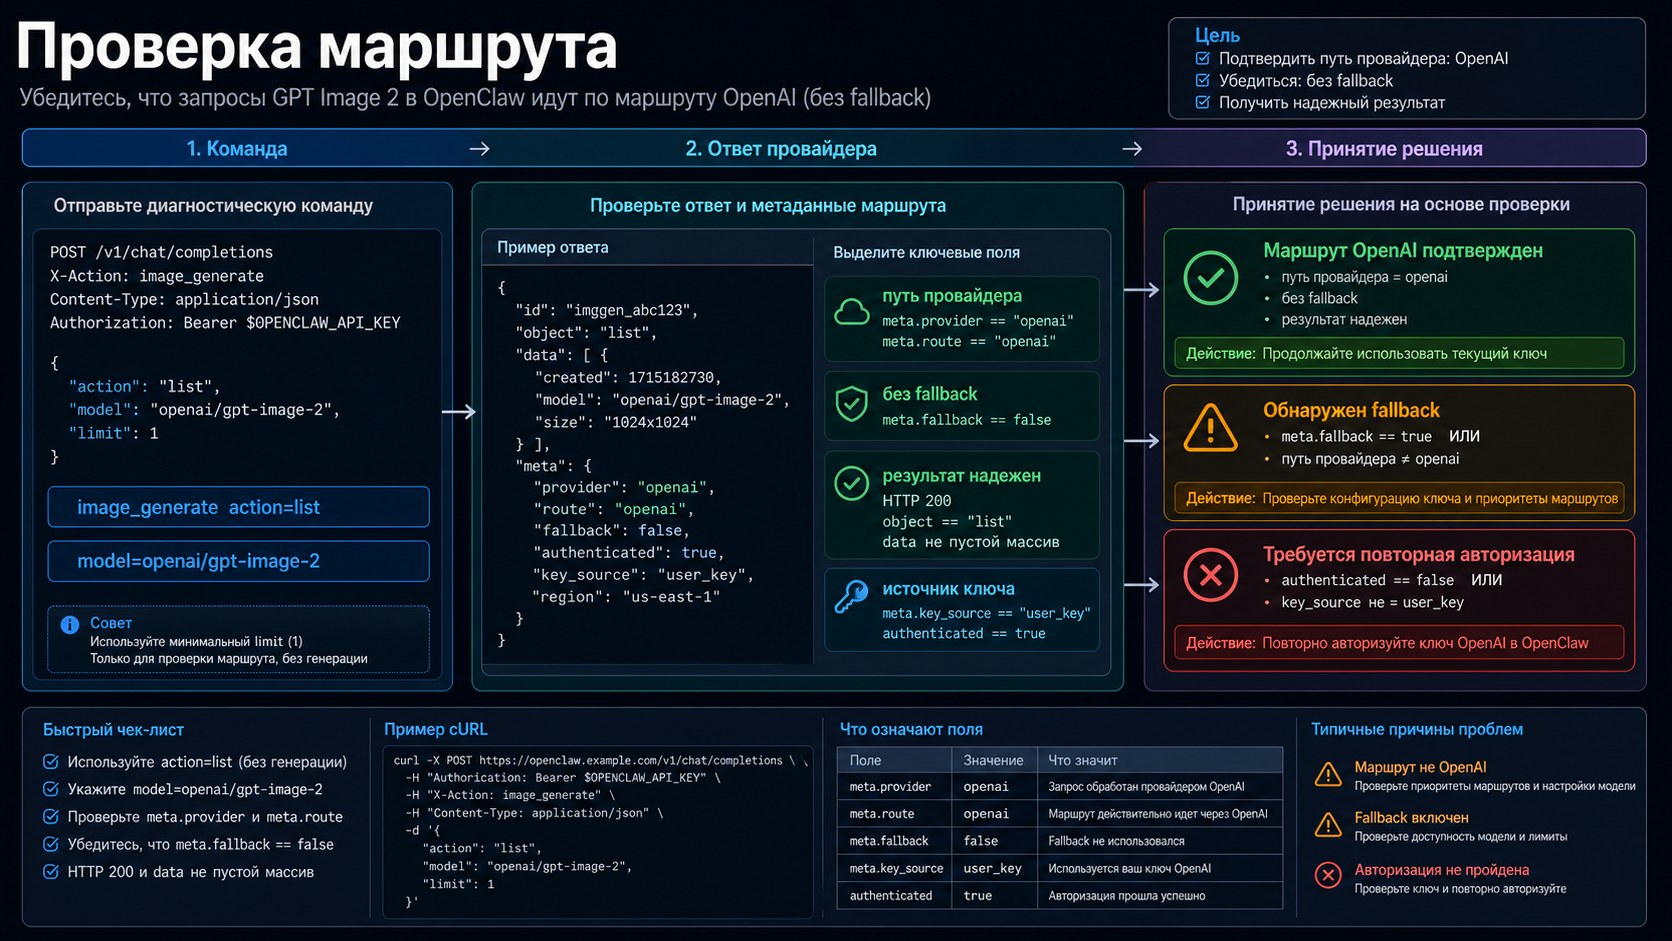The height and width of the screenshot is (941, 1672).
Task: Toggle checklist item Убедитесь, что meta.fallback == false
Action: click(x=51, y=844)
